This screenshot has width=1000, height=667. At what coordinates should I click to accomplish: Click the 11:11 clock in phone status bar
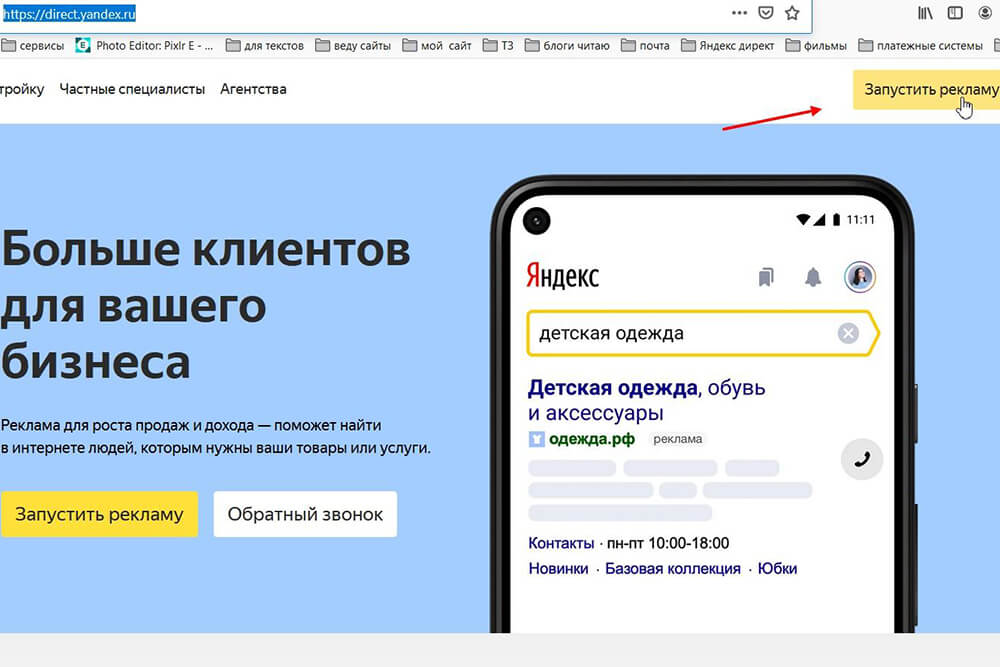pos(861,220)
